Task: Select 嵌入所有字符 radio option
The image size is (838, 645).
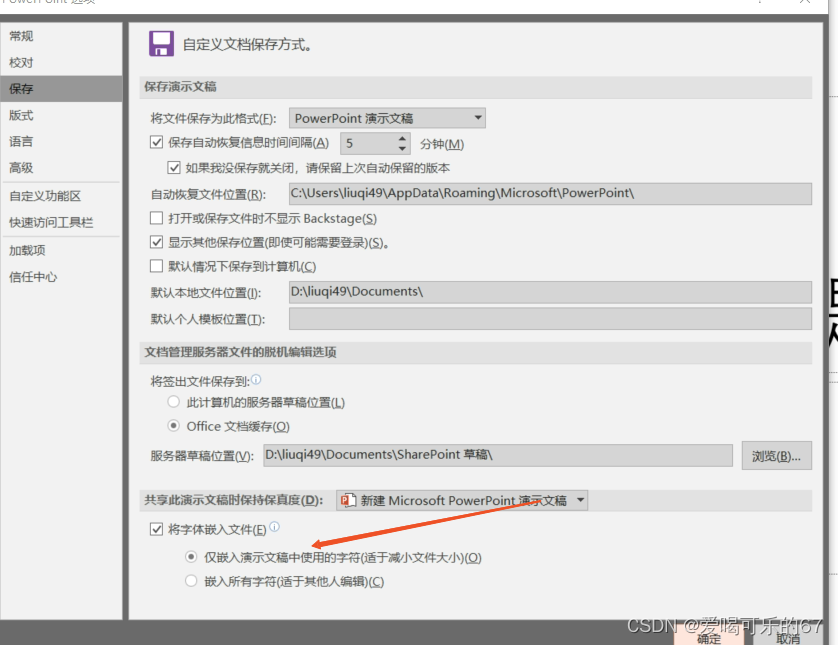Action: coord(191,581)
